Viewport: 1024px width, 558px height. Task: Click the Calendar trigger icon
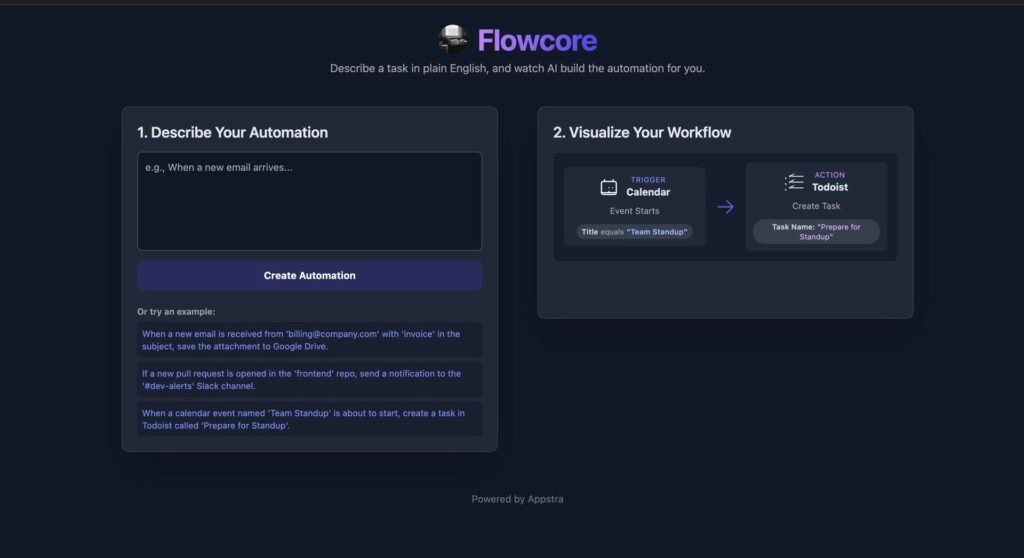coord(609,188)
